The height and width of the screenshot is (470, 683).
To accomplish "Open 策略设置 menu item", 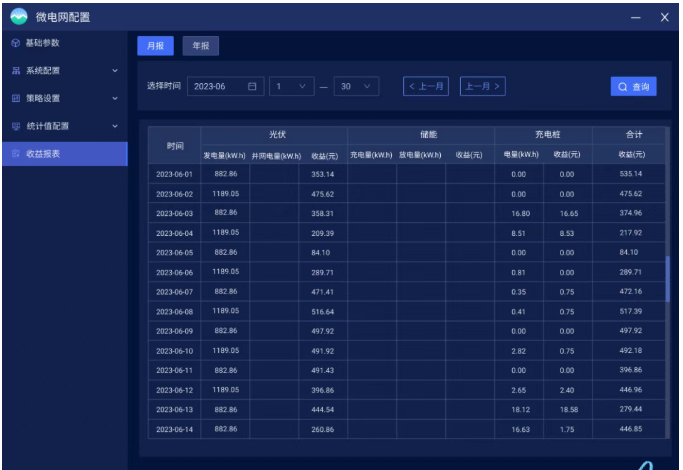I will click(65, 98).
